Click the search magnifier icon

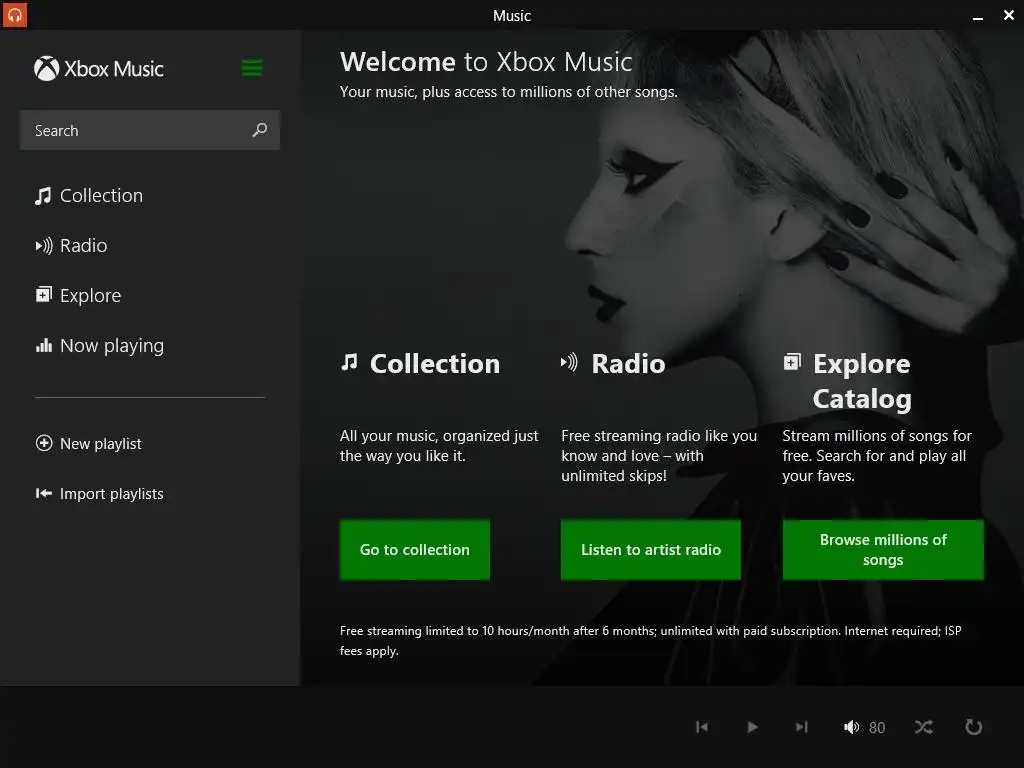[x=260, y=130]
